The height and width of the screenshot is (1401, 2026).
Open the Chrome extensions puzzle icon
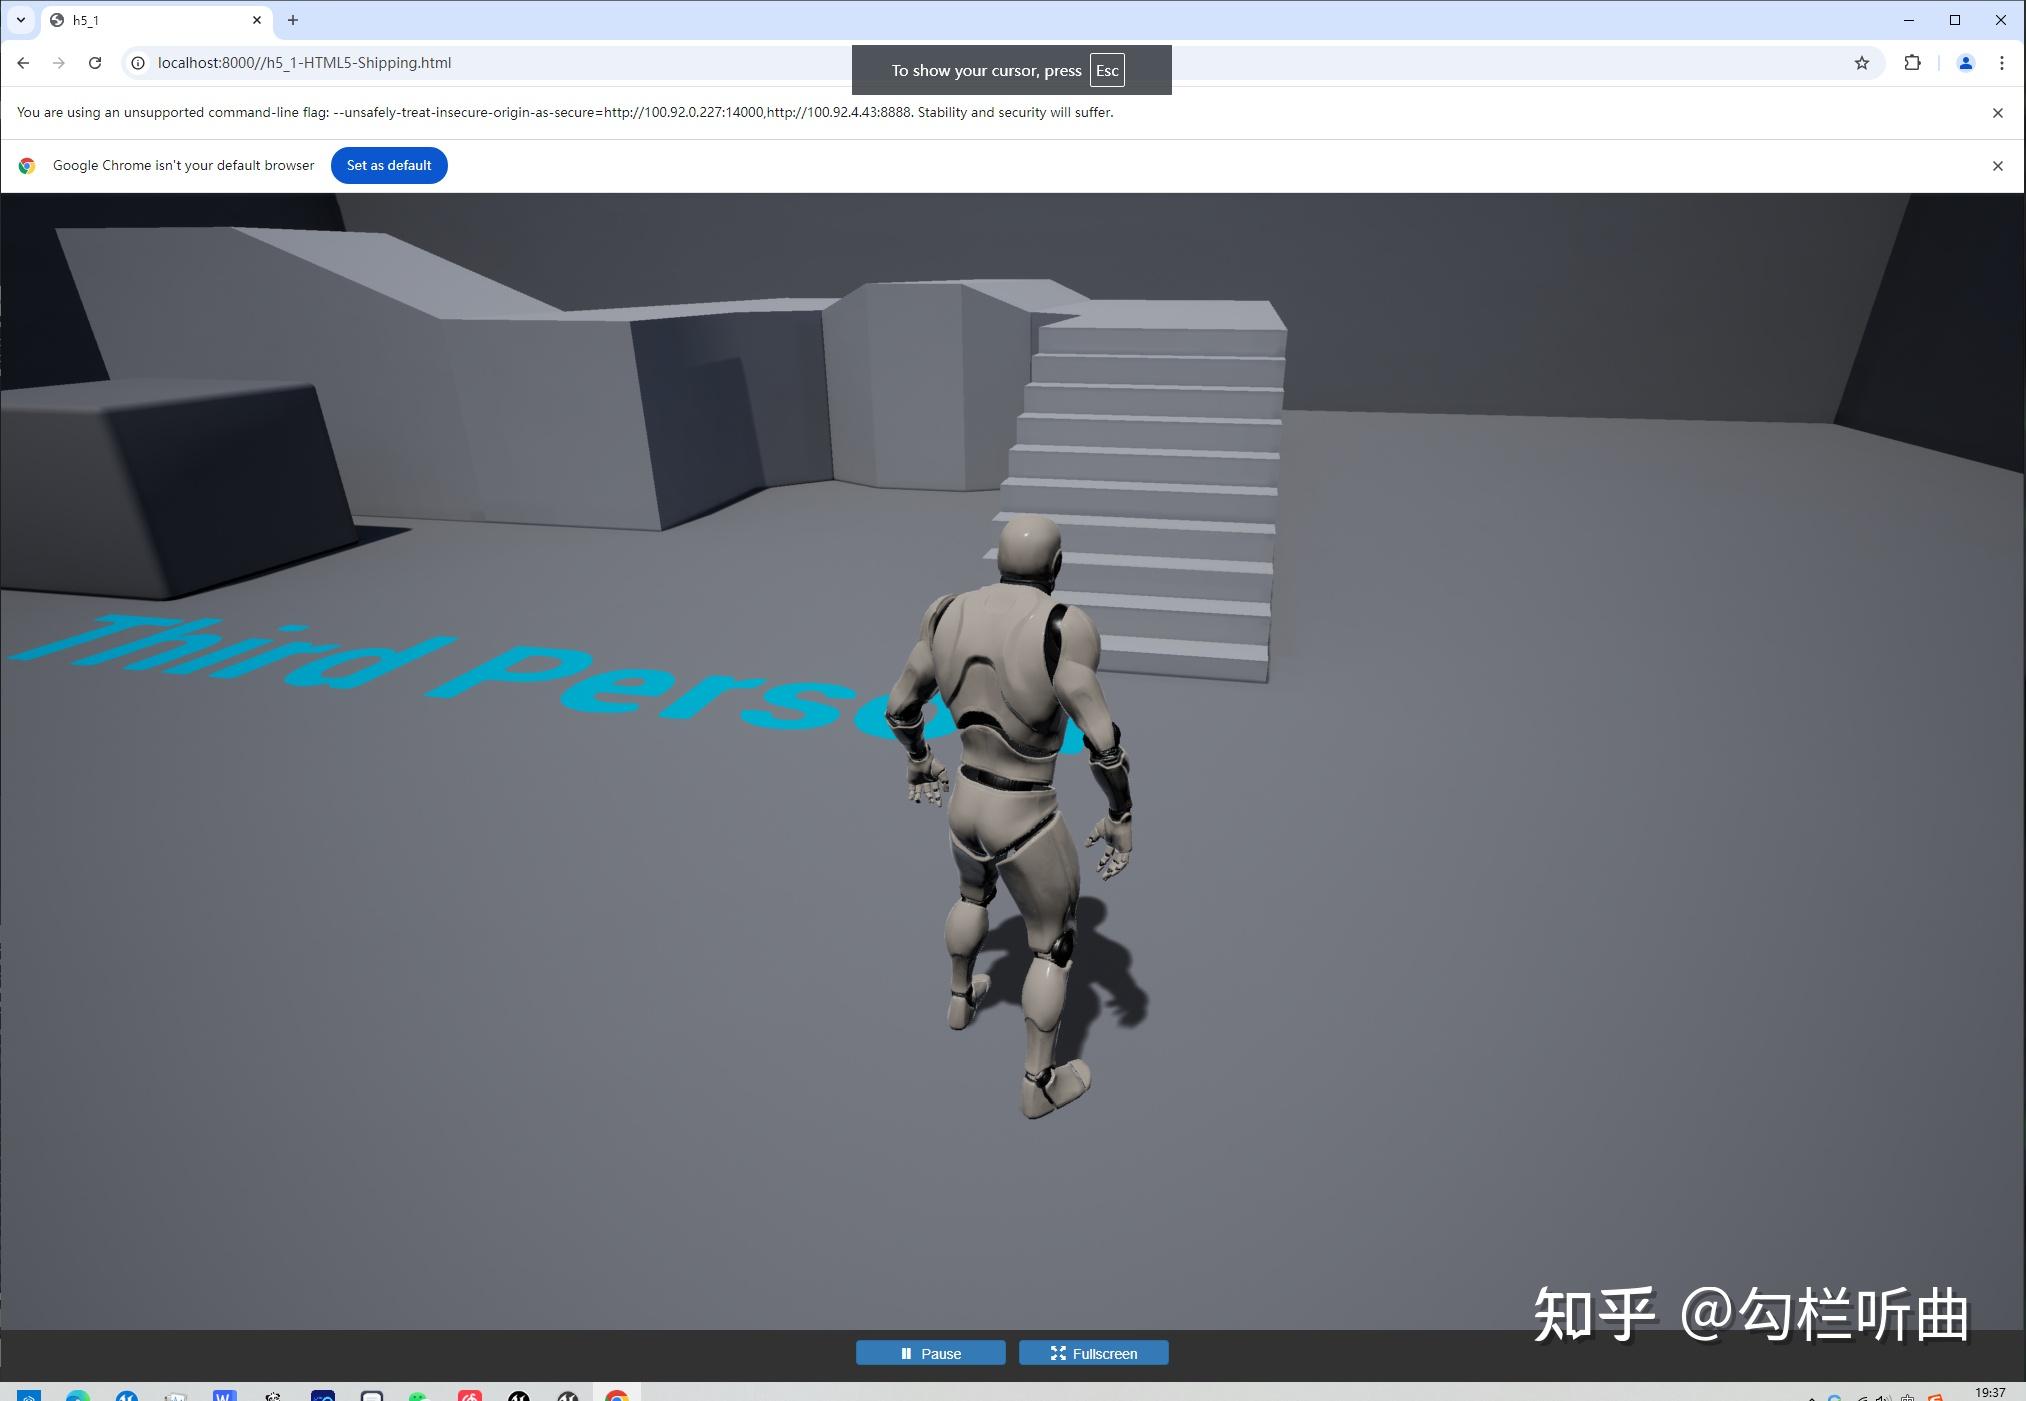1913,62
